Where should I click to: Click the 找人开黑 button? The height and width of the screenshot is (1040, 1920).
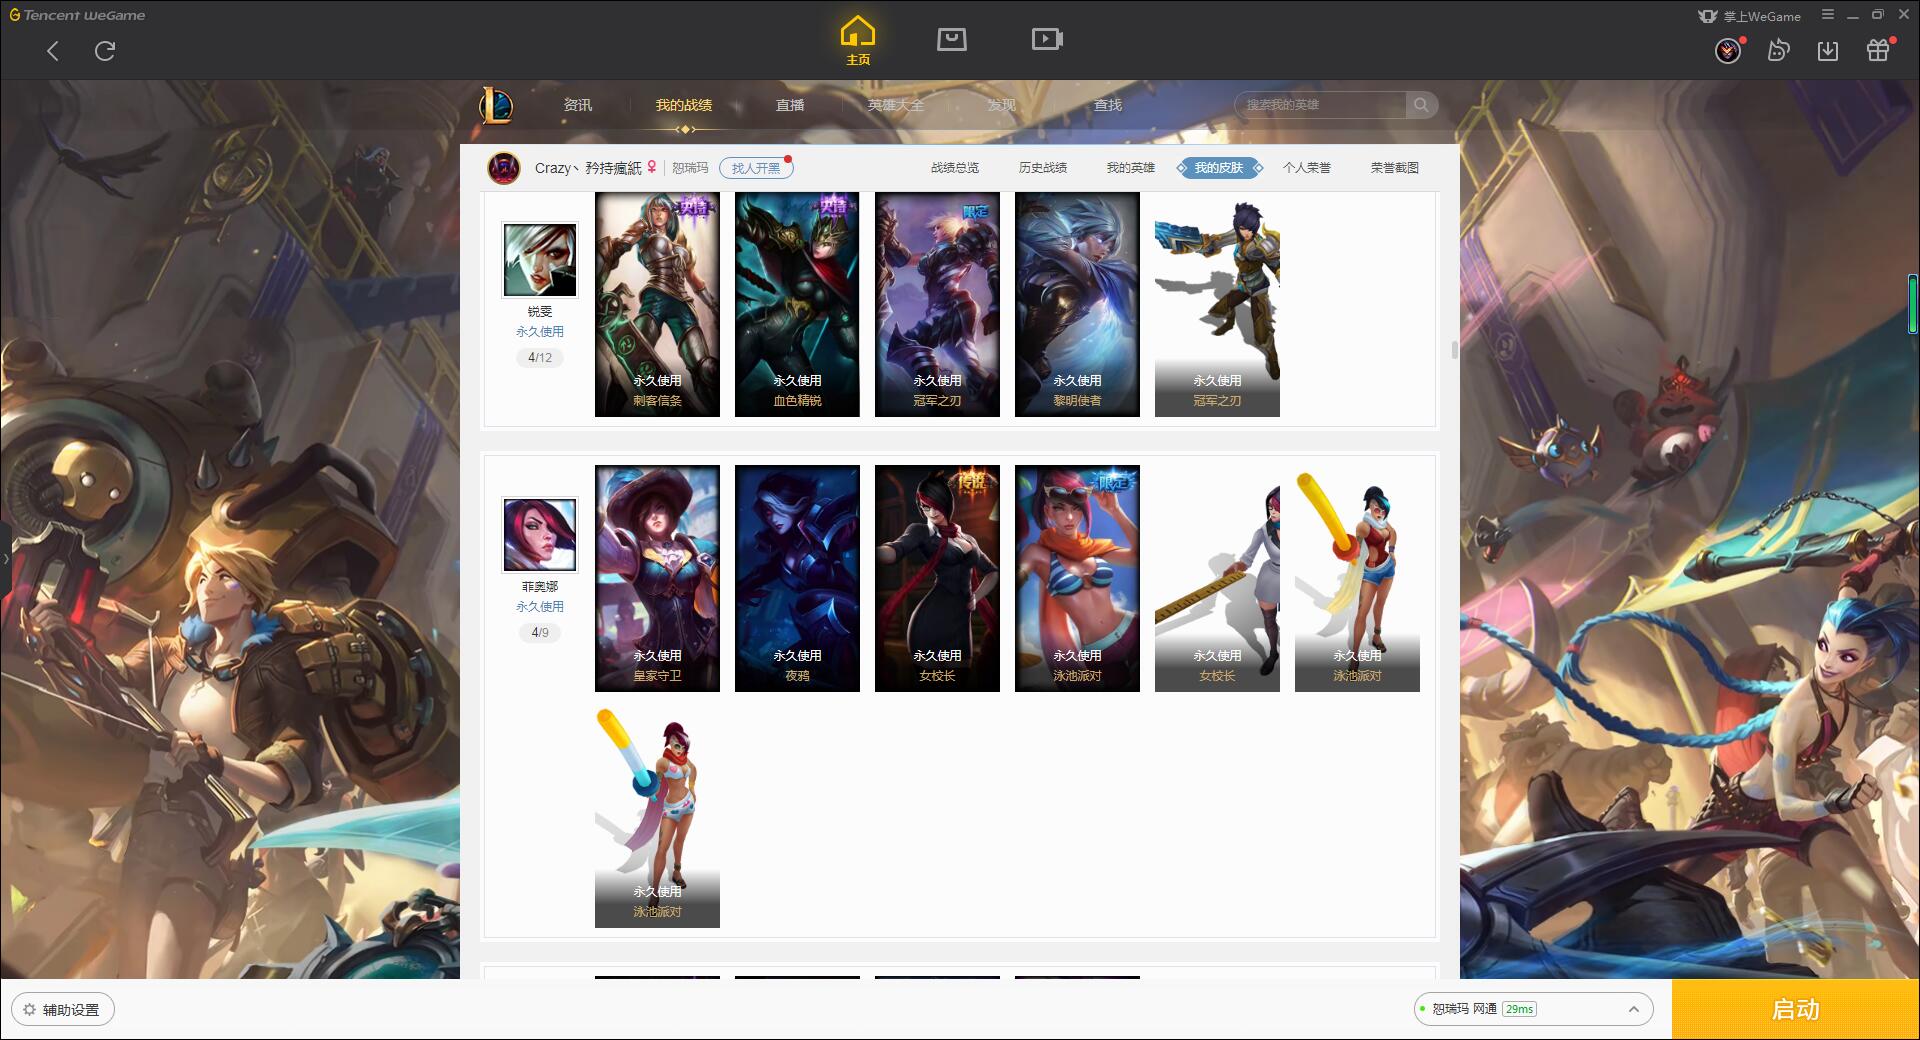[756, 168]
